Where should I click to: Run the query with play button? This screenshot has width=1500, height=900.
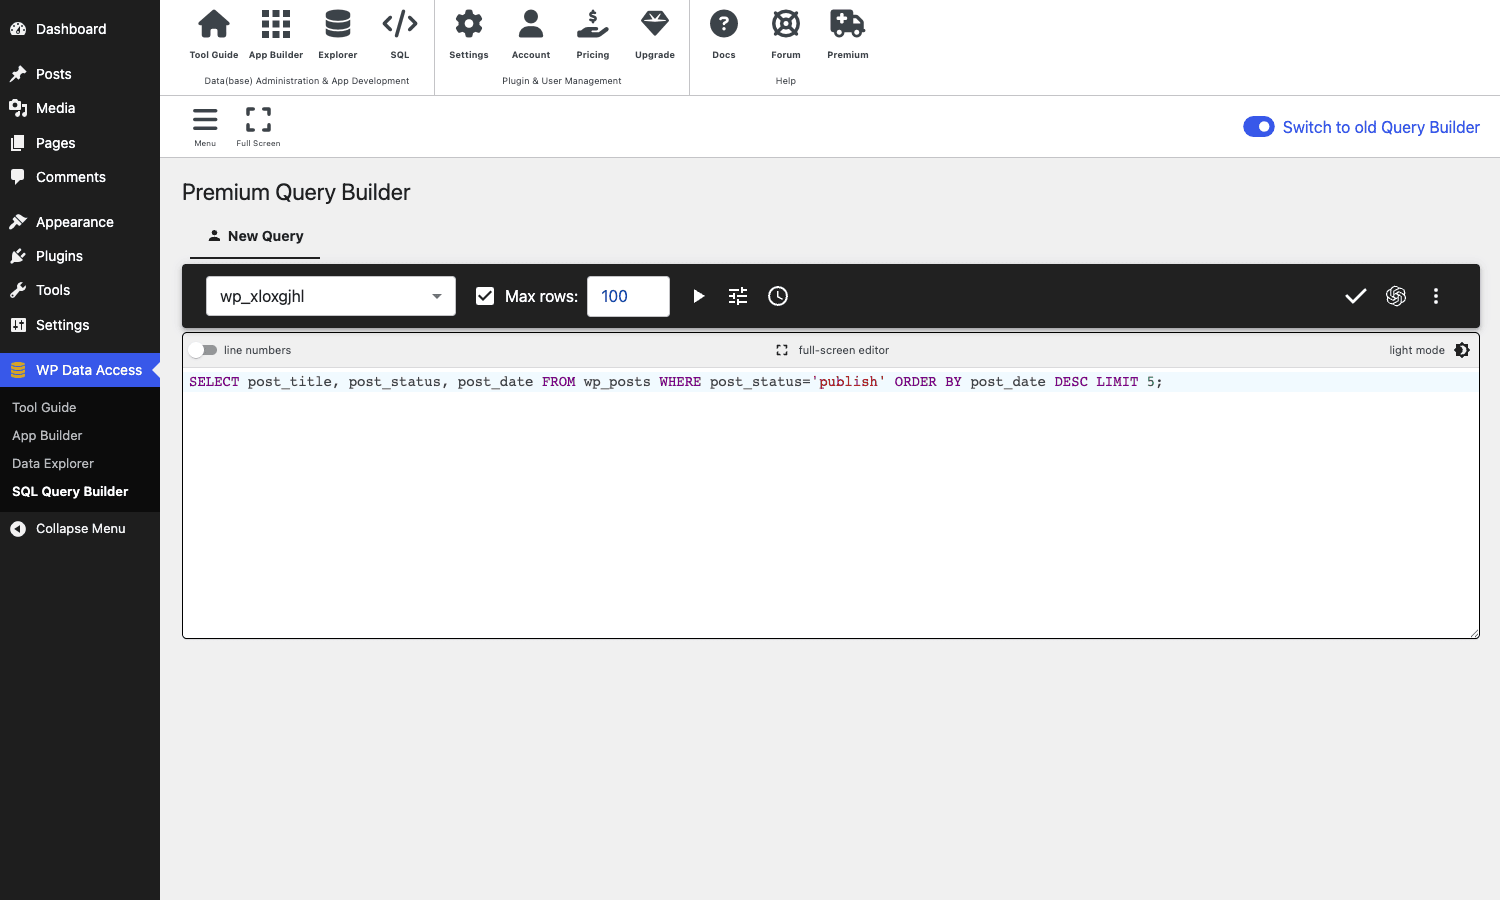(x=698, y=296)
